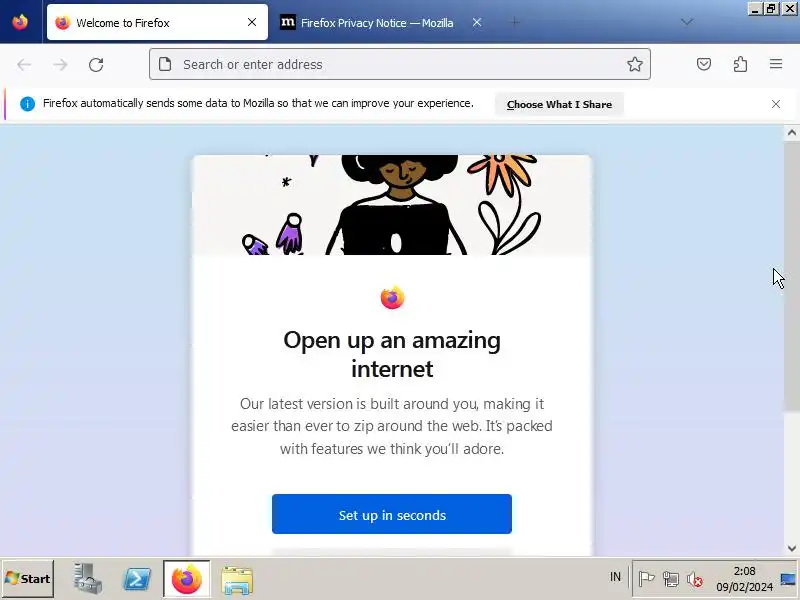The height and width of the screenshot is (600, 800).
Task: Bookmark this page with the star icon
Action: 634,64
